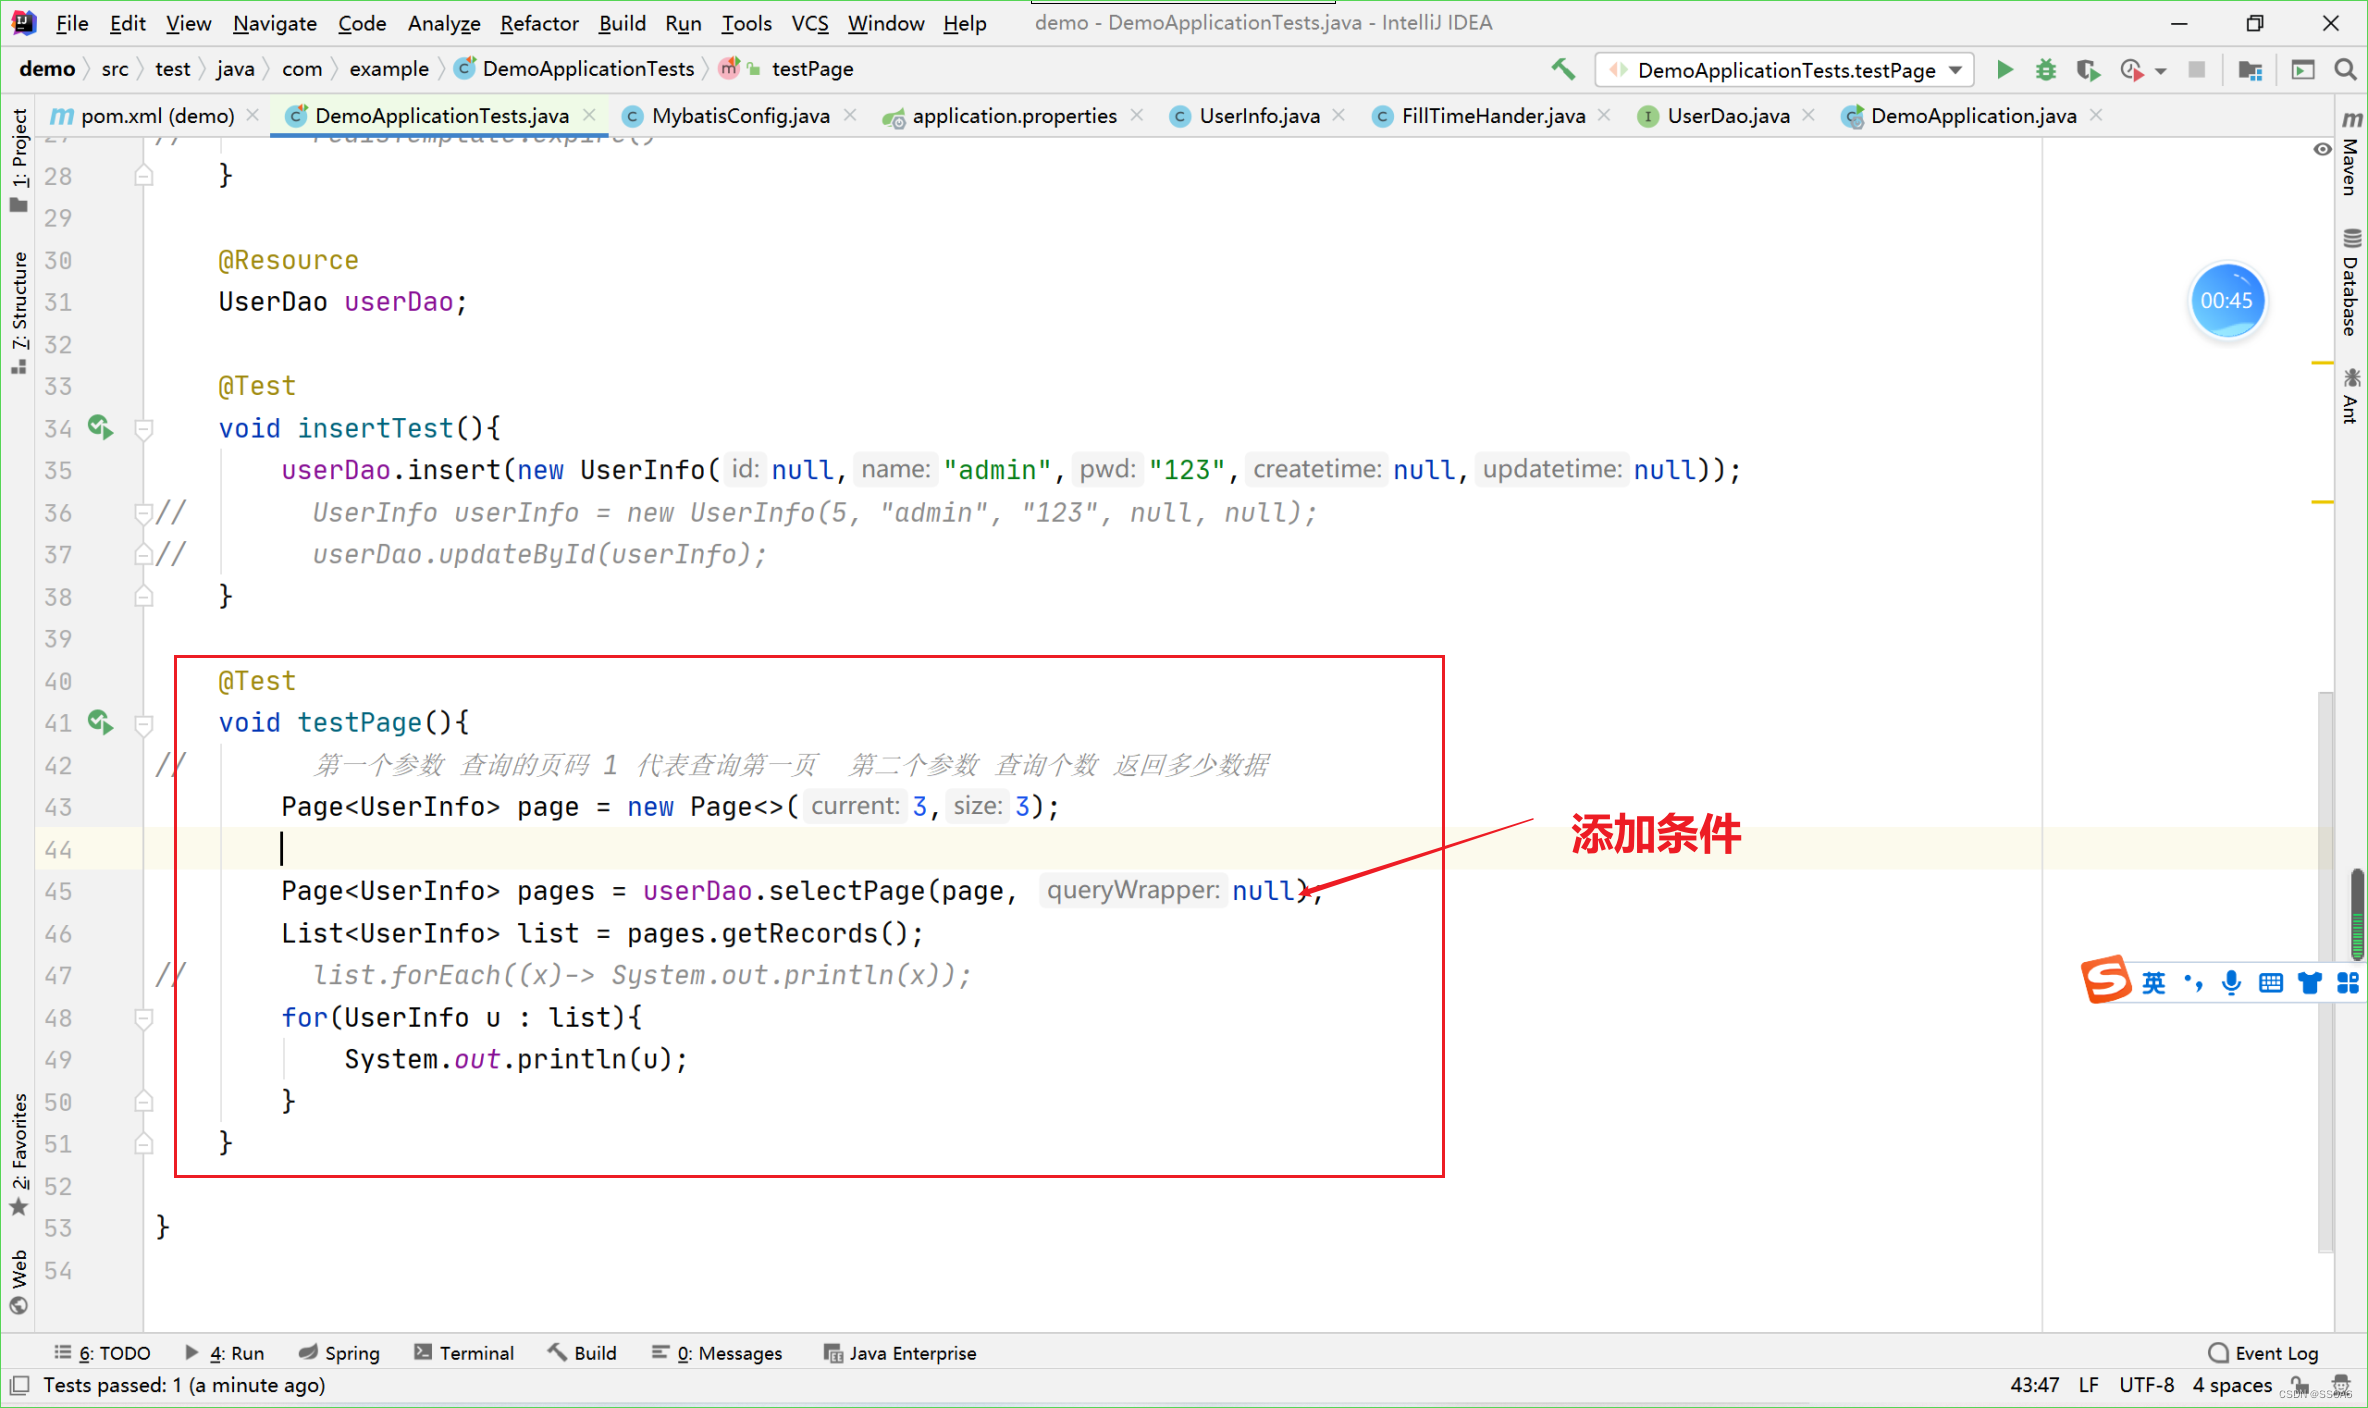Image resolution: width=2368 pixels, height=1408 pixels.
Task: Switch to UserInfo.java tab
Action: [1259, 116]
